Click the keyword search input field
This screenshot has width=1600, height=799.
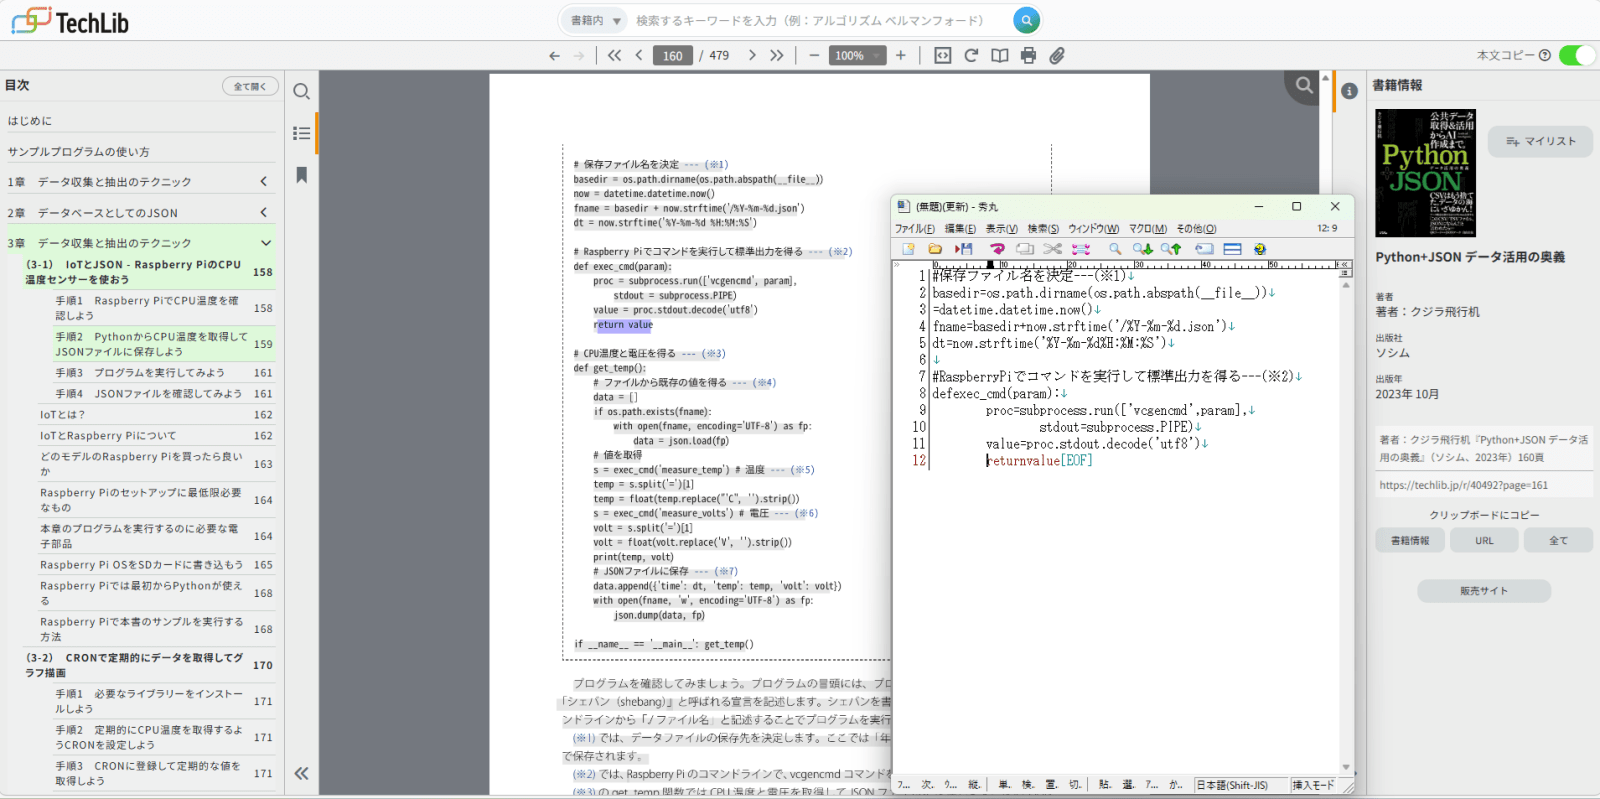click(820, 20)
